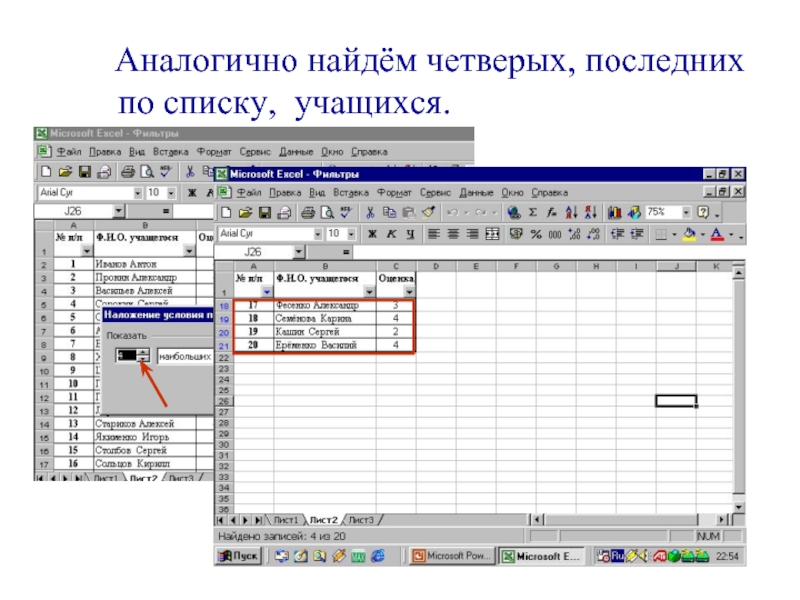Click the Sort Ascending icon
Screen dimensions: 800x600
[x=571, y=212]
